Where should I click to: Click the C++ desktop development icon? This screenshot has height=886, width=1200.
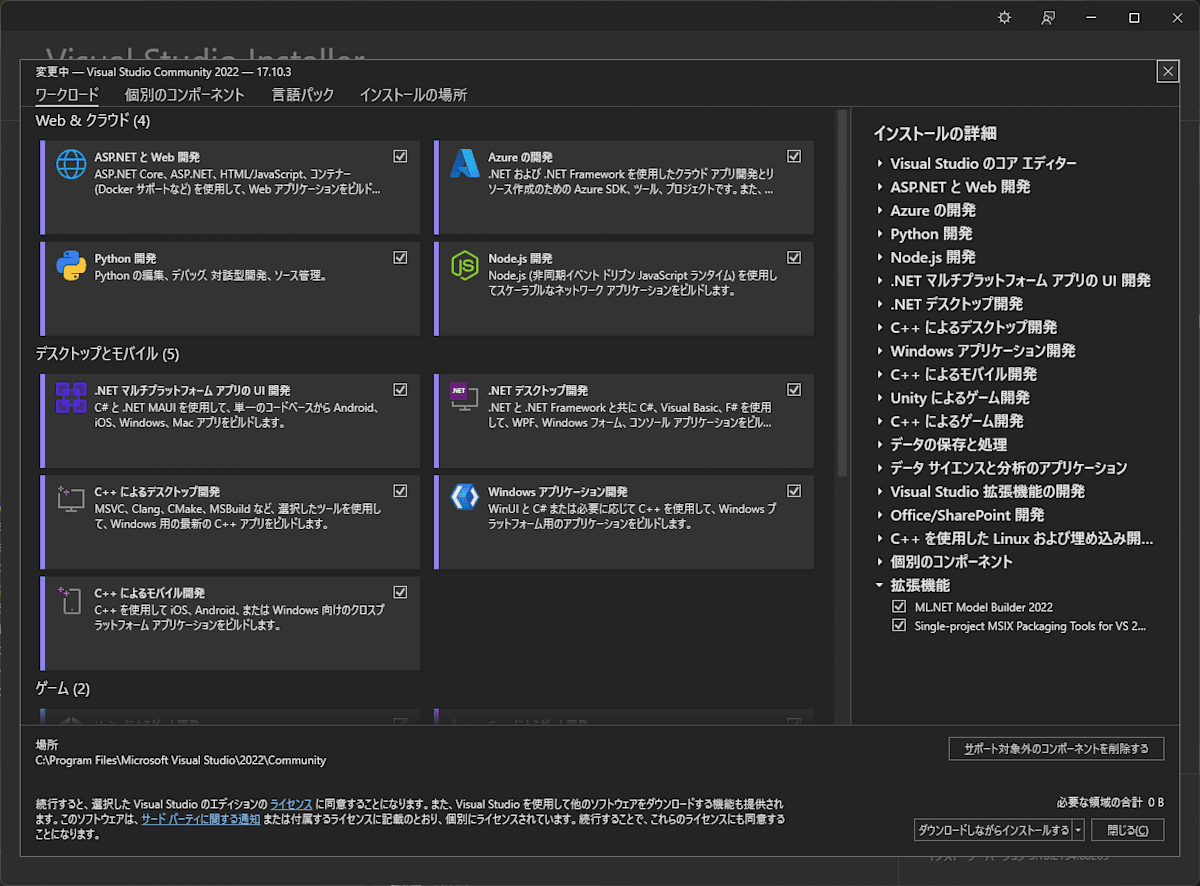coord(71,499)
